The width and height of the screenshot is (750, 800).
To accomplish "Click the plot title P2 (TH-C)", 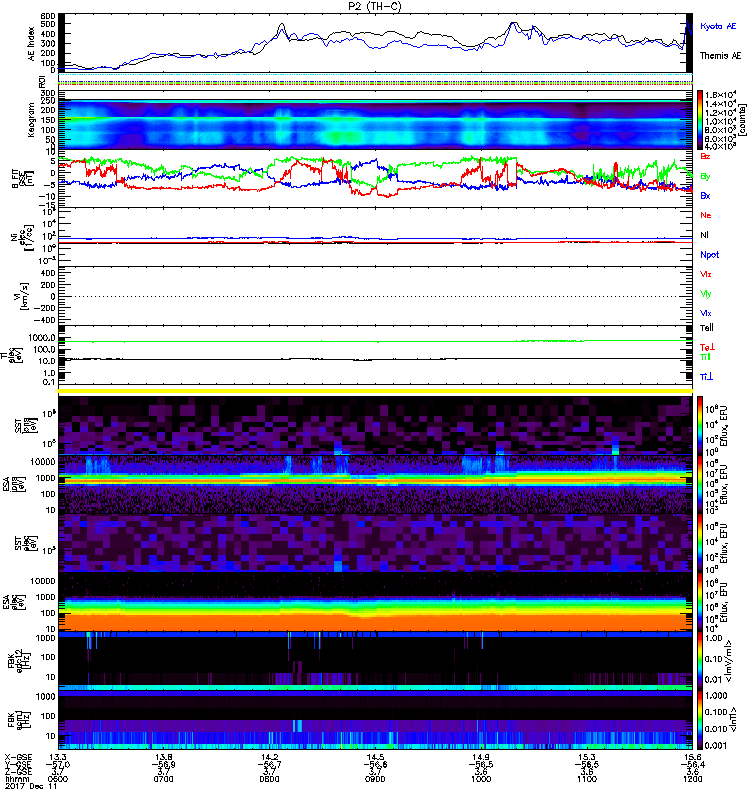I will (375, 6).
